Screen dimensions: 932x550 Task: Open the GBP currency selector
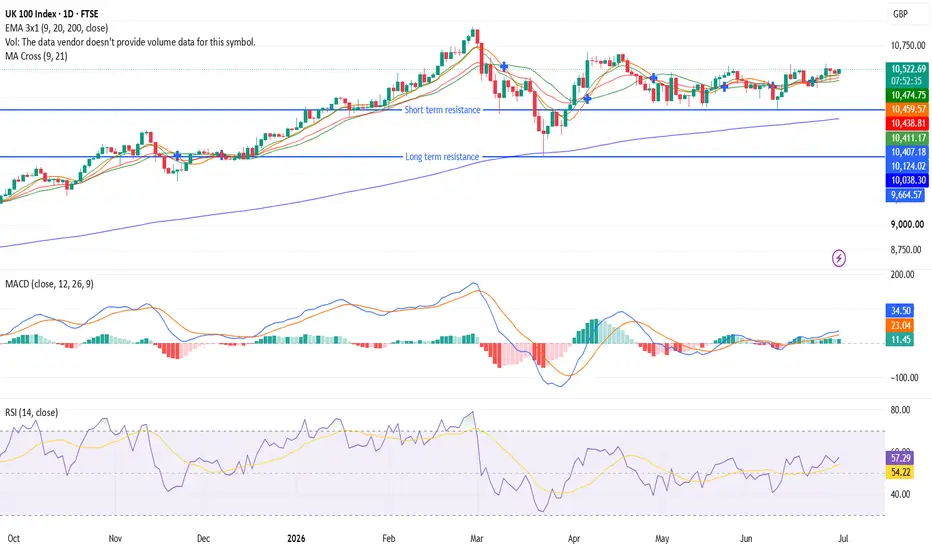tap(900, 14)
